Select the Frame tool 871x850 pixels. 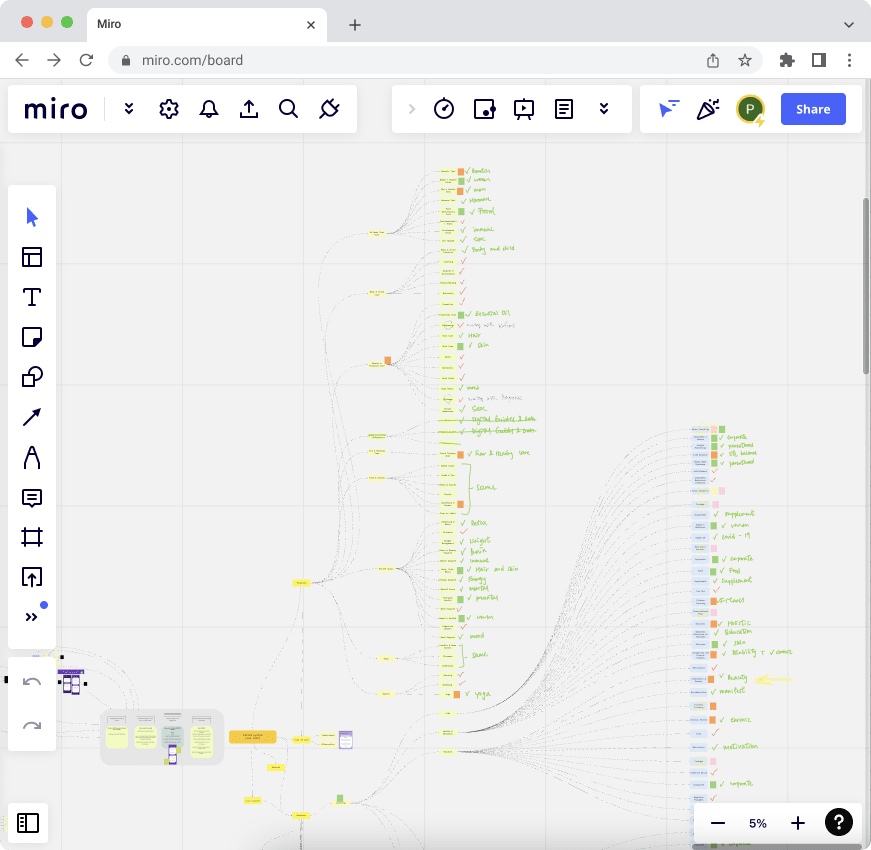(x=32, y=537)
